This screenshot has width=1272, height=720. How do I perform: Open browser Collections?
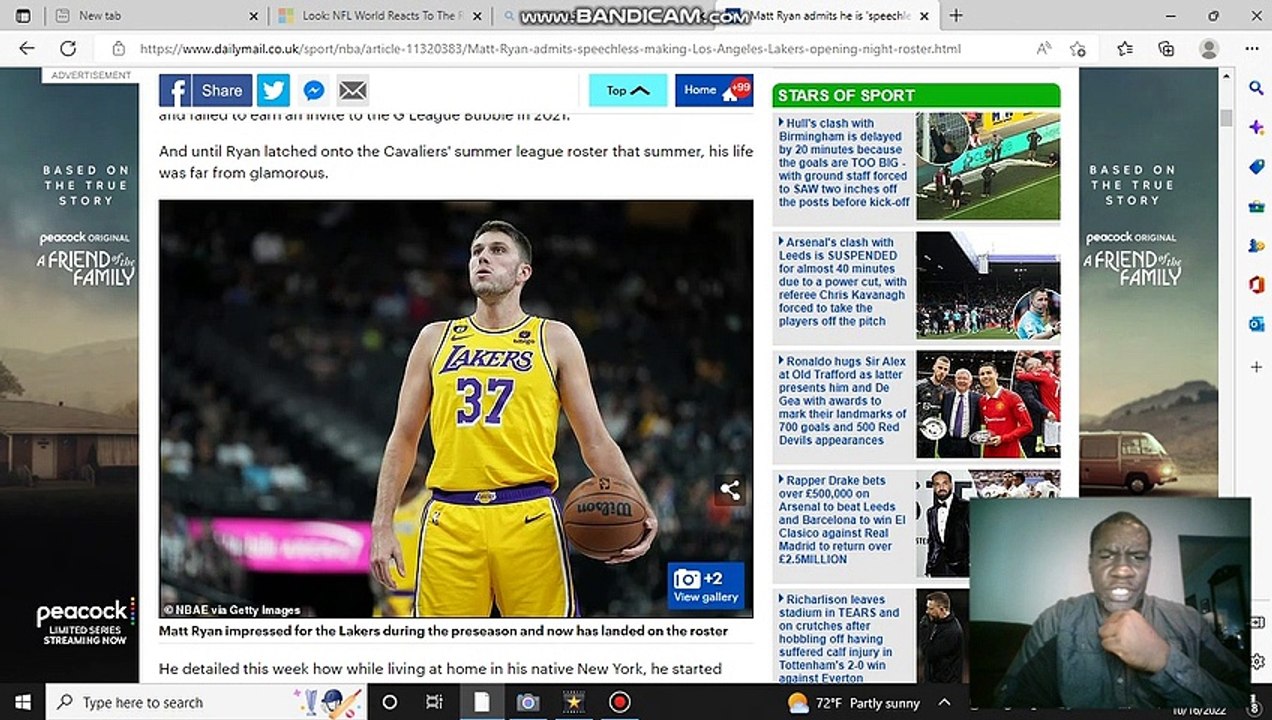pyautogui.click(x=1166, y=48)
